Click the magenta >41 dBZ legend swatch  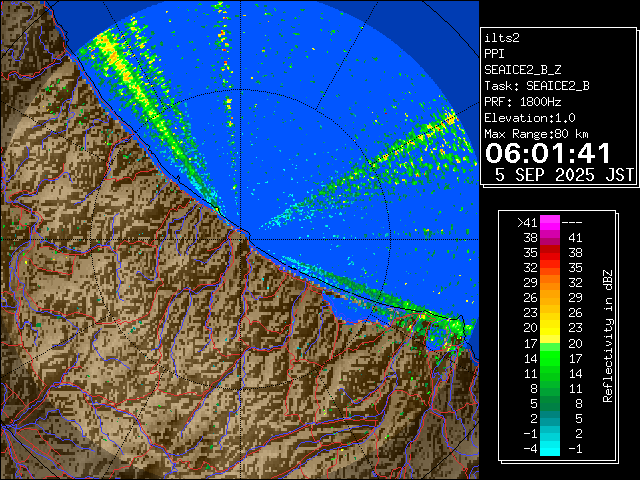tap(549, 224)
